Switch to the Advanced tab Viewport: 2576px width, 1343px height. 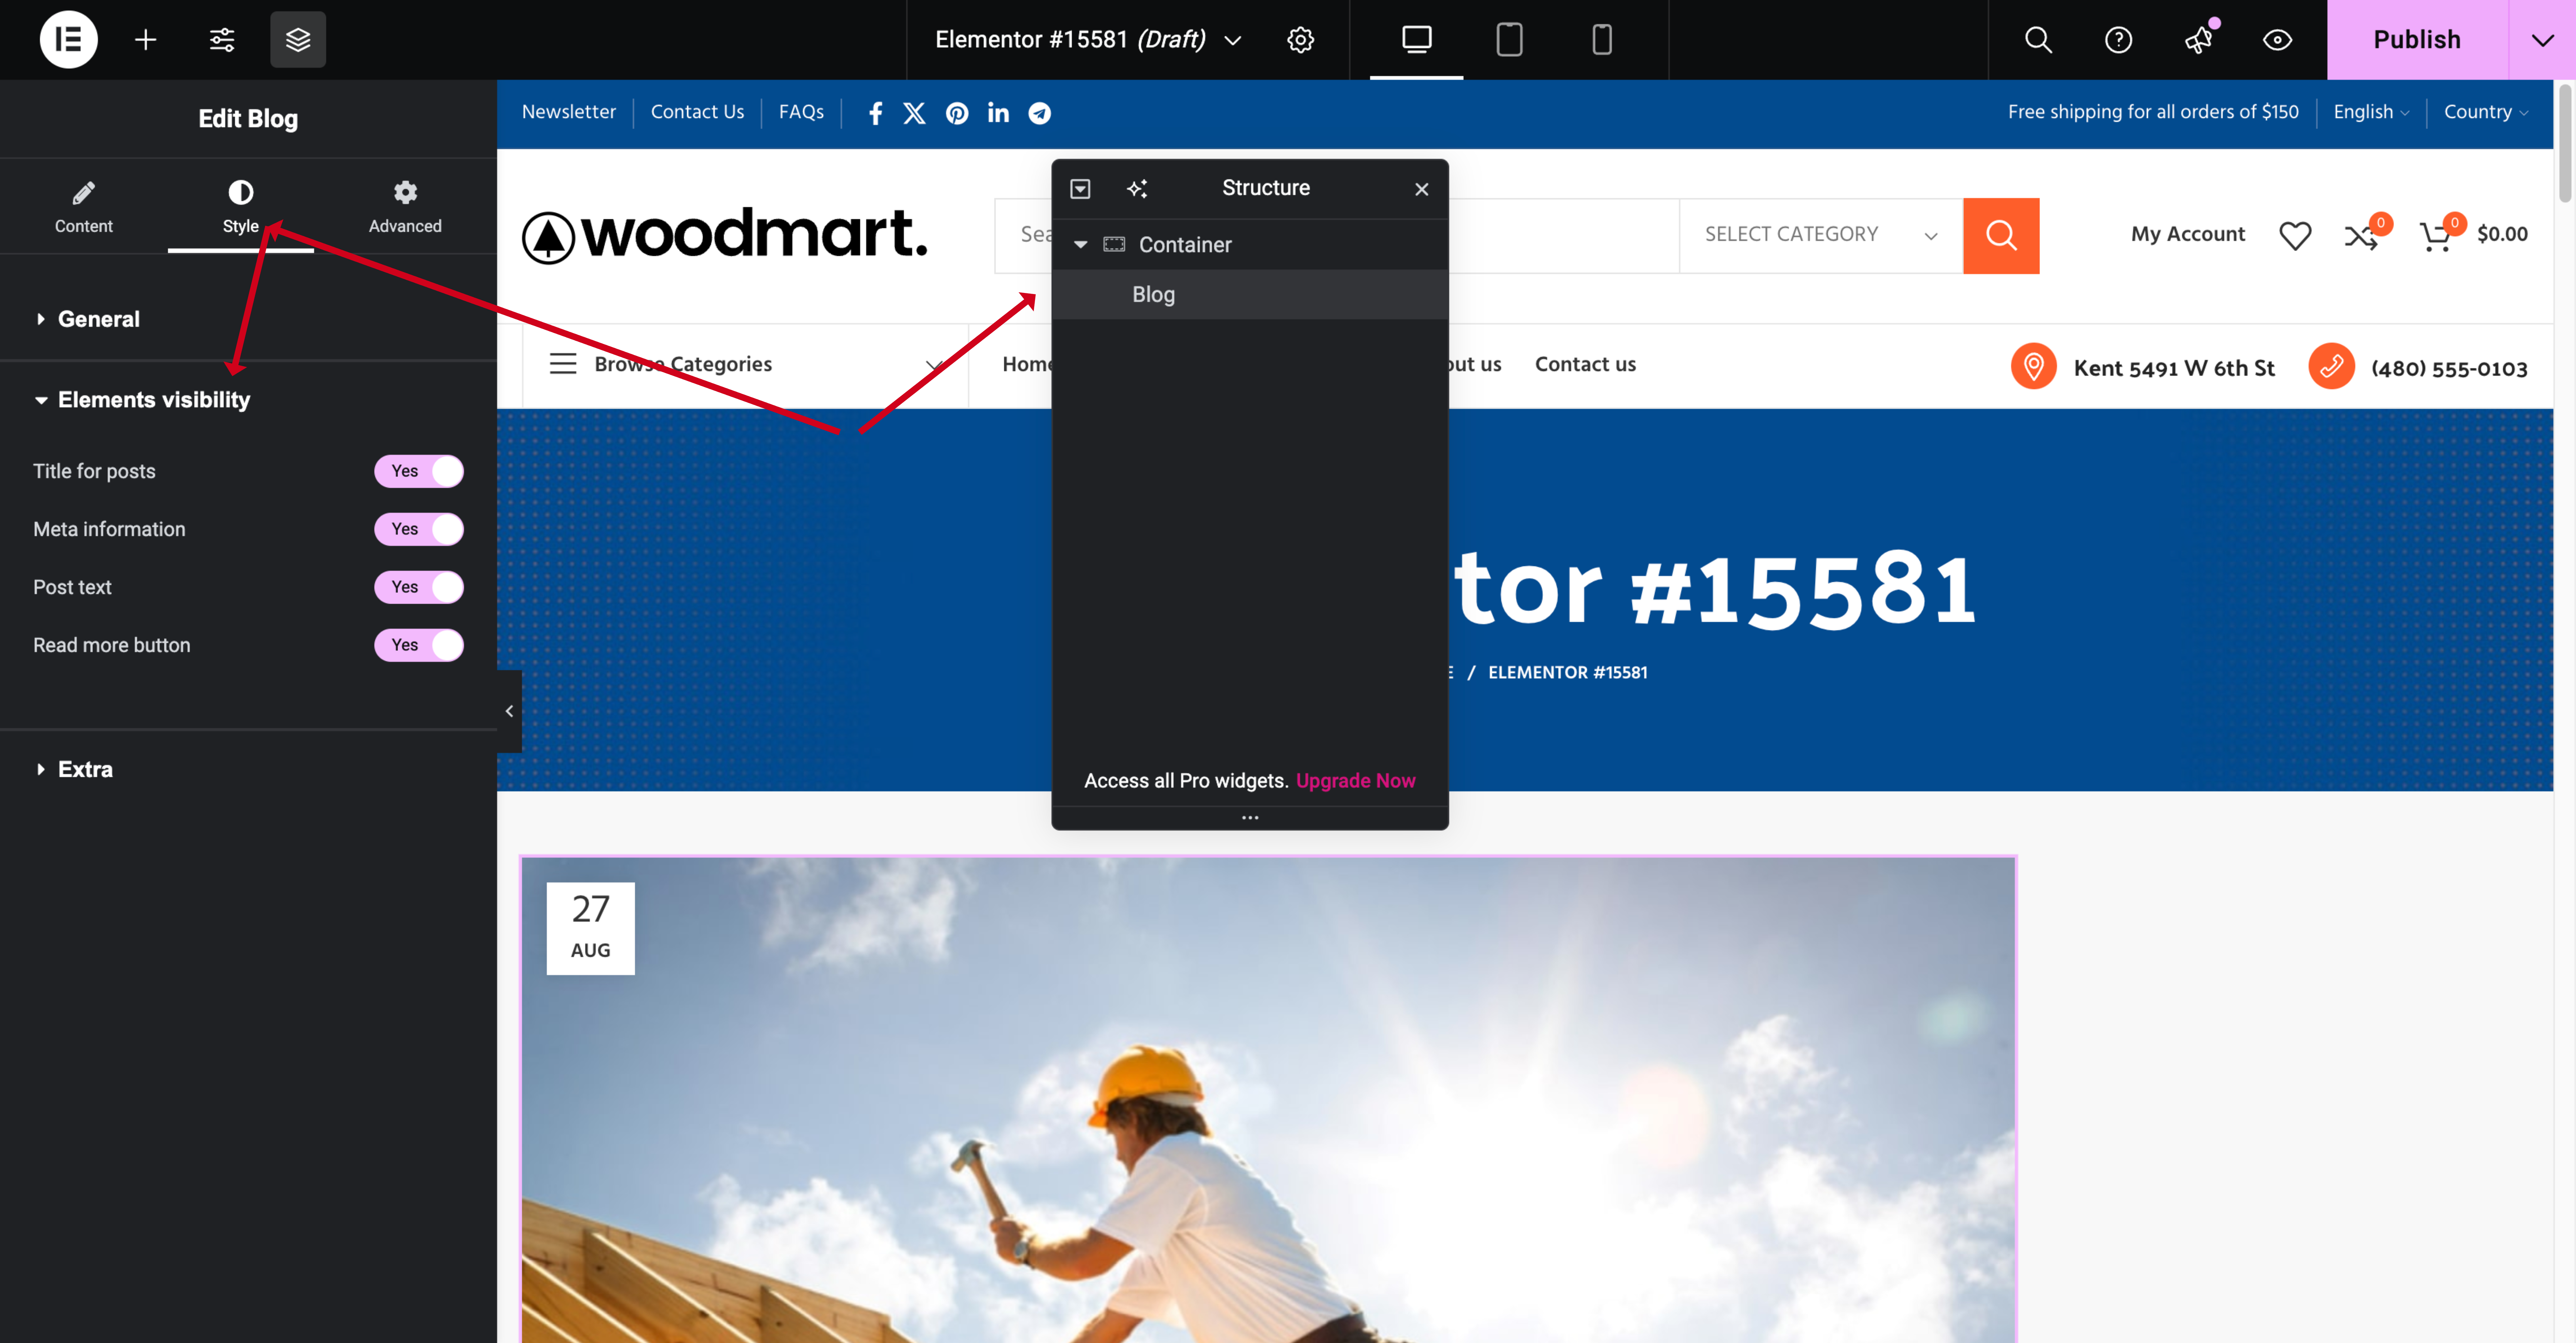click(x=405, y=207)
